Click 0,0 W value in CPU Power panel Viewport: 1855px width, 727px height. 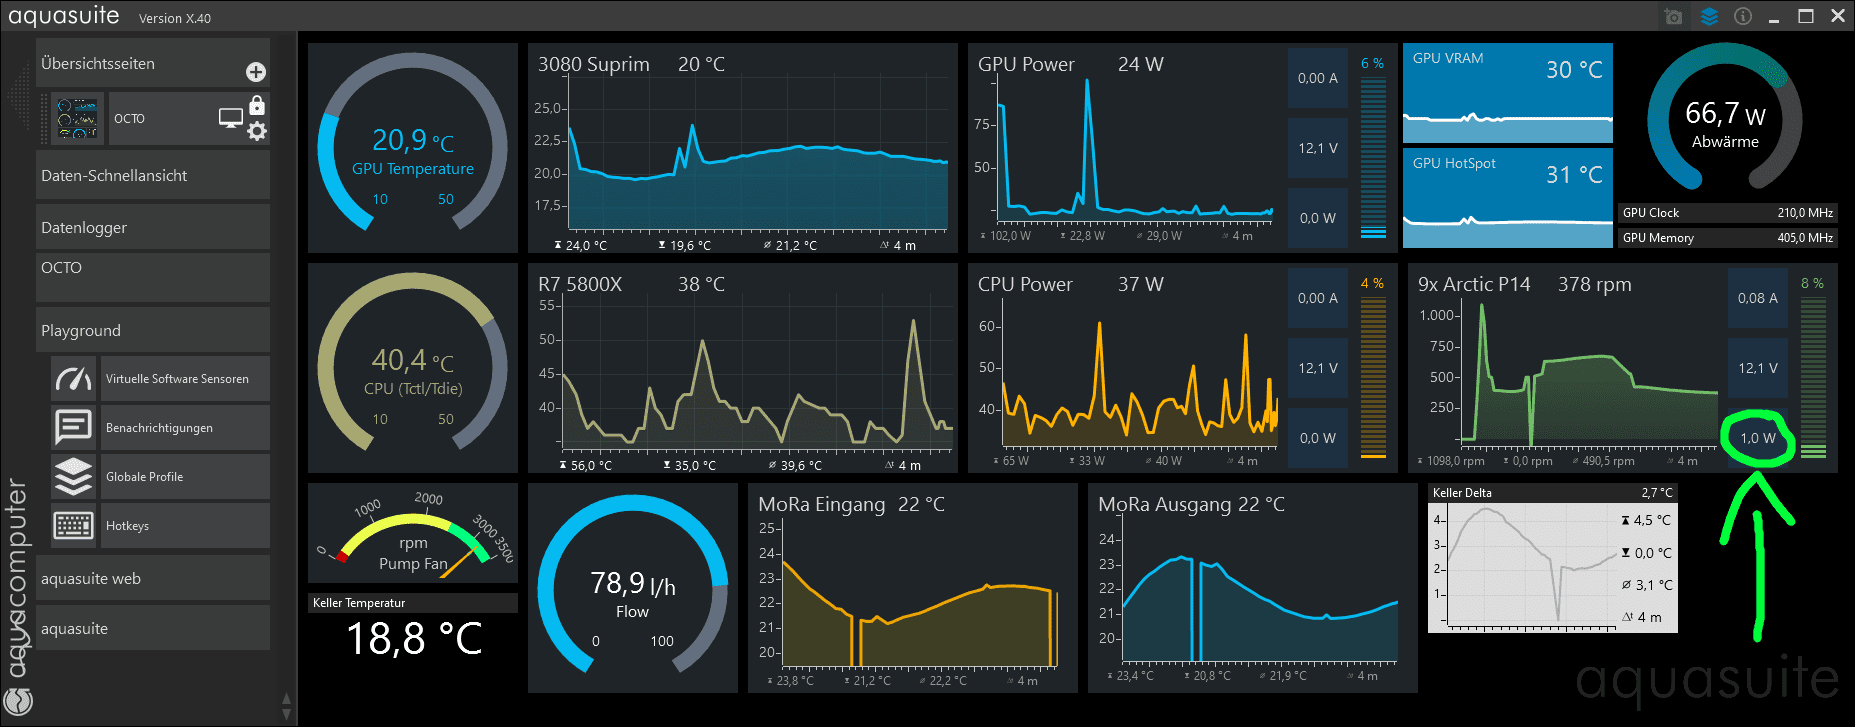point(1318,438)
